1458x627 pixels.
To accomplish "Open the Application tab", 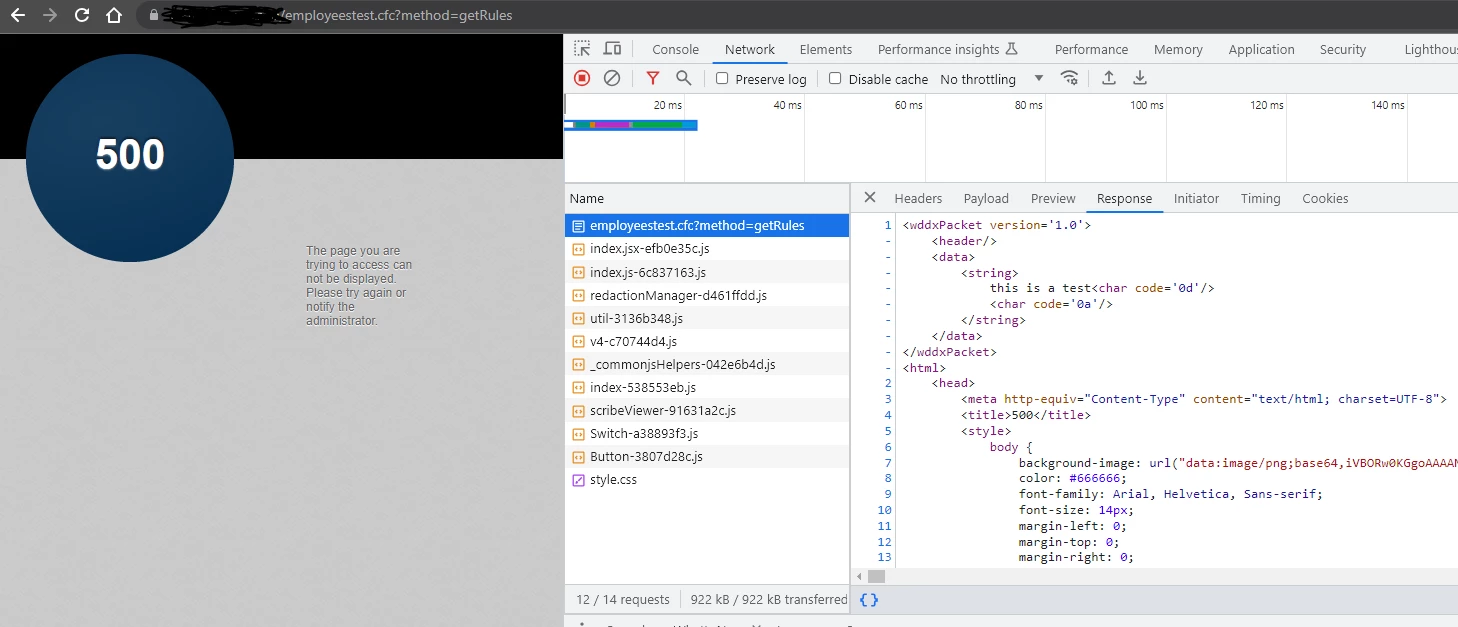I will click(1261, 49).
